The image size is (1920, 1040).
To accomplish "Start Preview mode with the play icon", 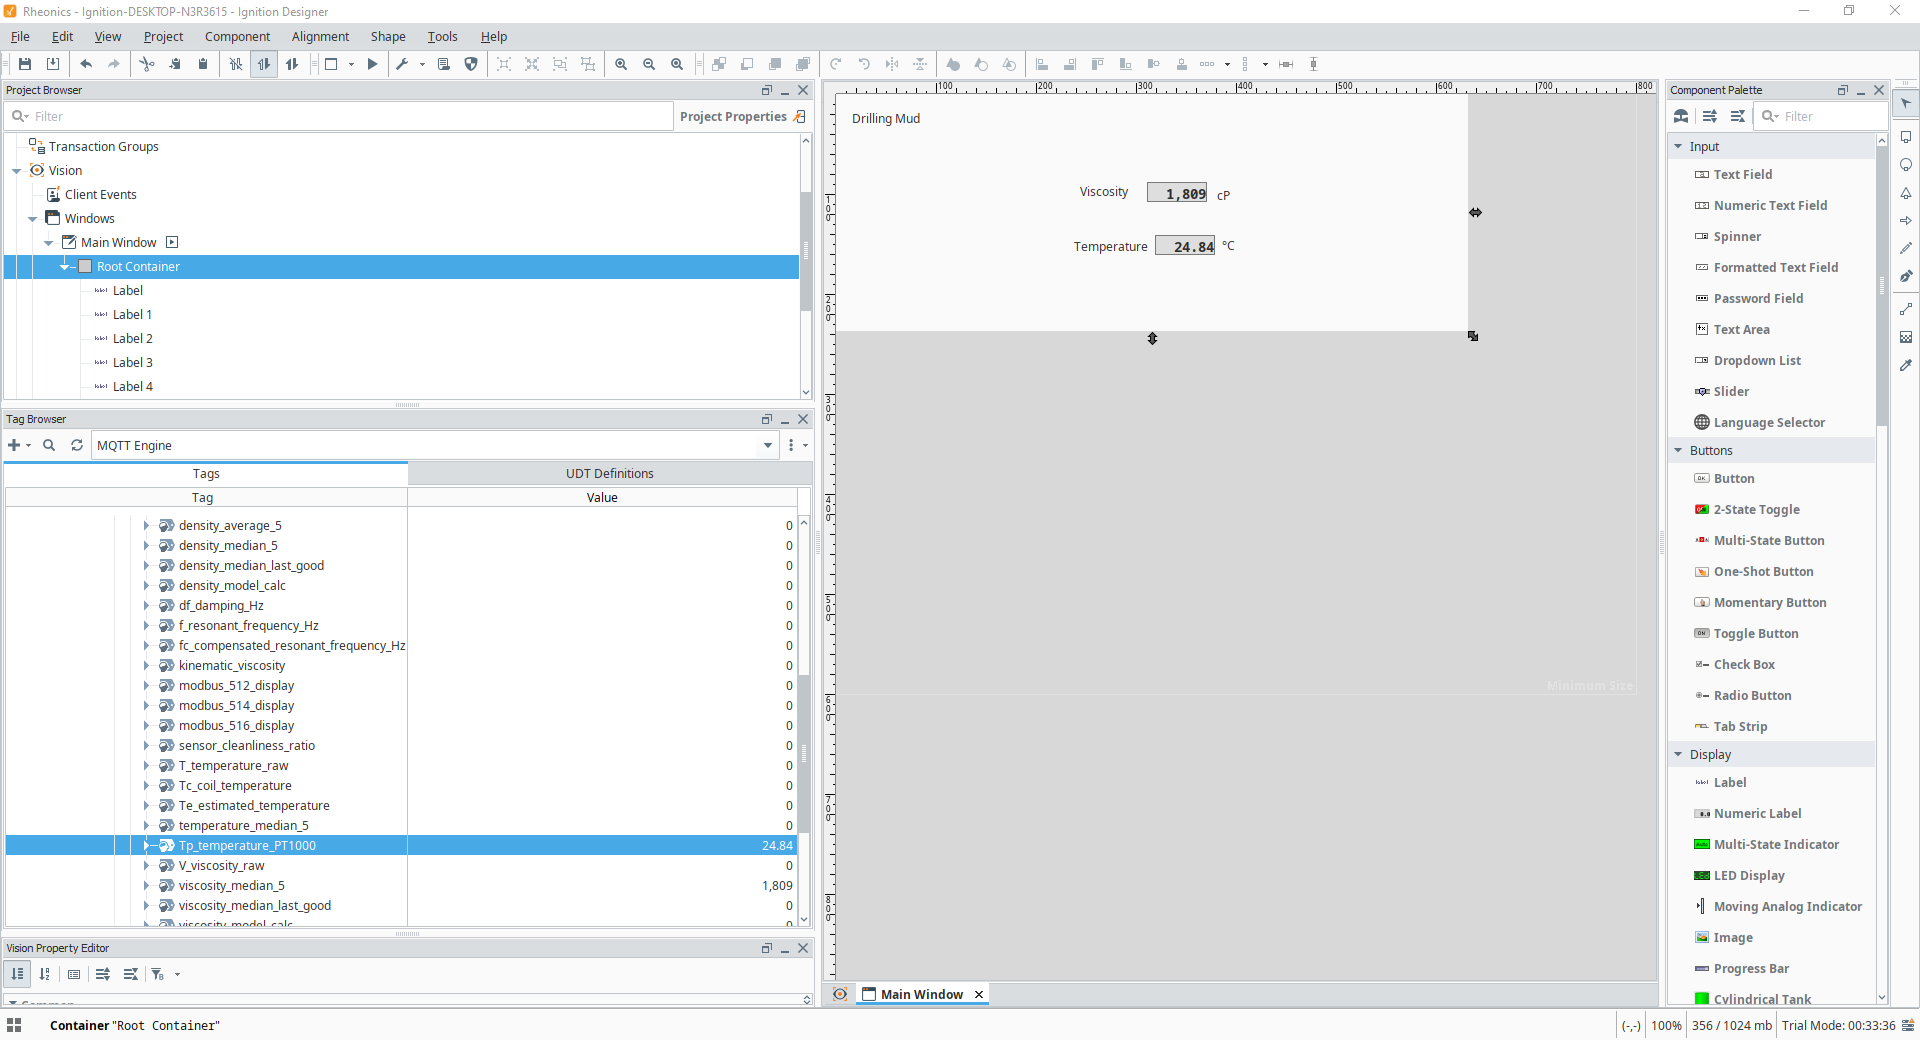I will (372, 64).
